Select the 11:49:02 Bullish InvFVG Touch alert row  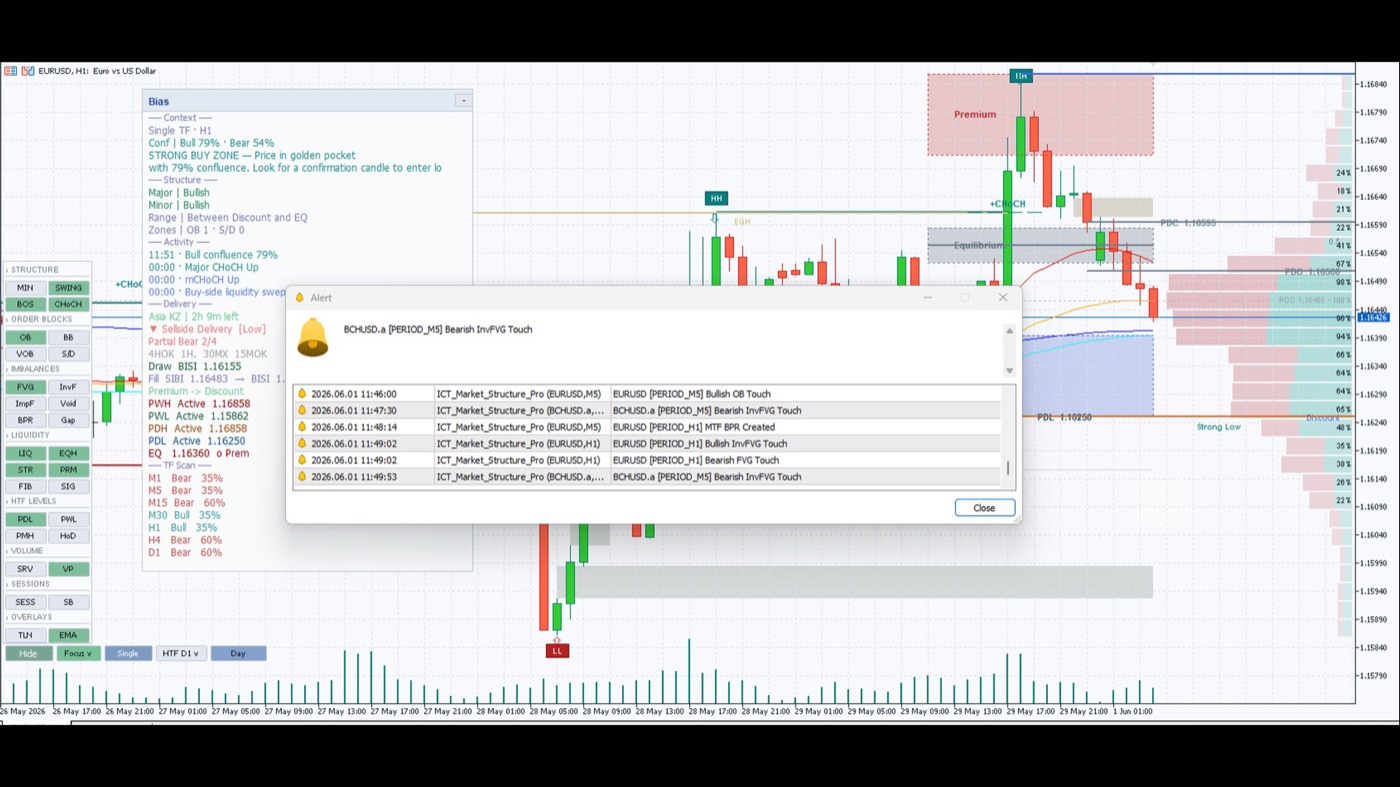(x=647, y=444)
